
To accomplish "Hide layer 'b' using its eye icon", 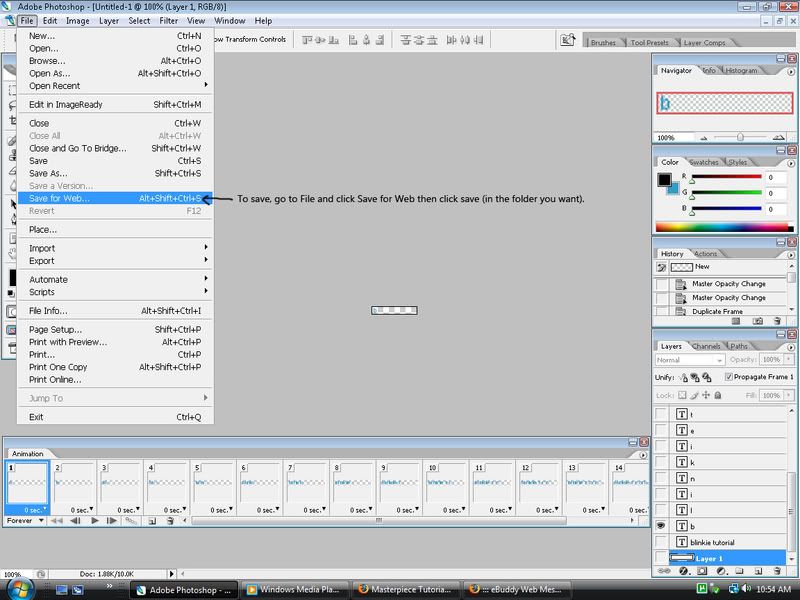I will 661,526.
